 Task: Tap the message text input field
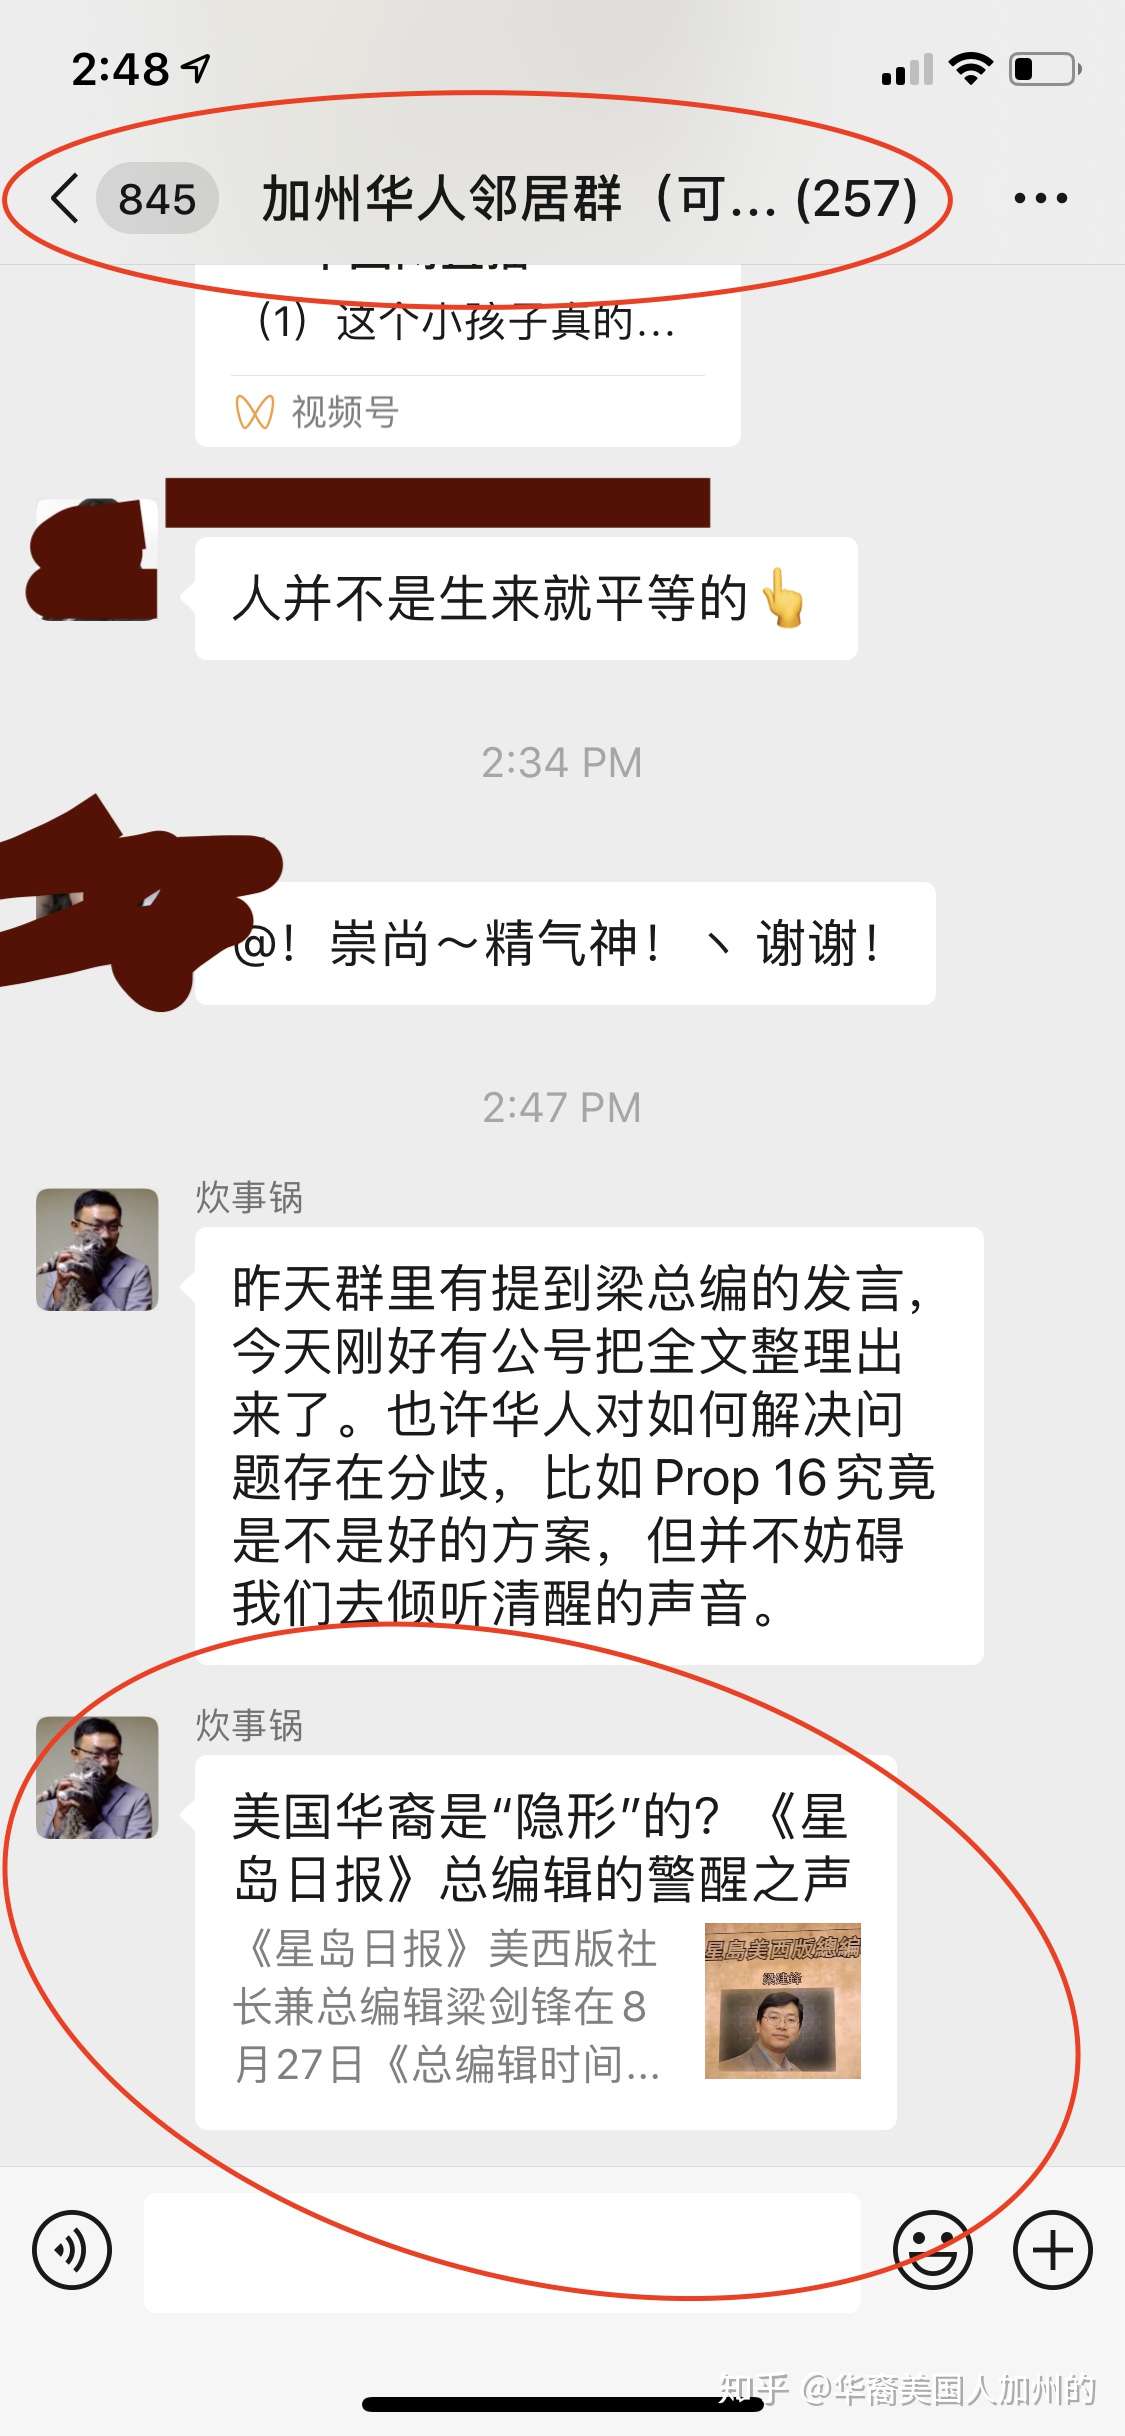[x=502, y=2251]
